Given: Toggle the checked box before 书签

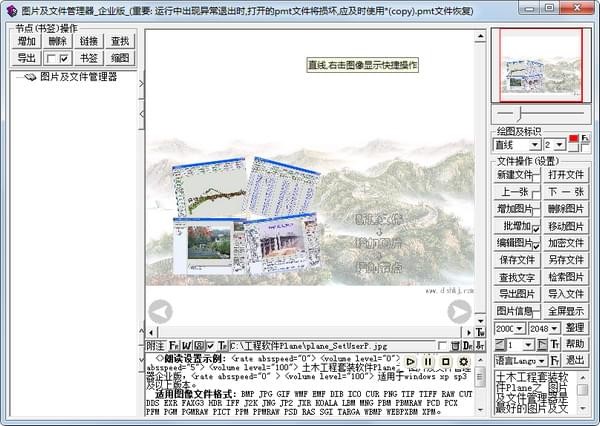Looking at the screenshot, I should pos(64,59).
